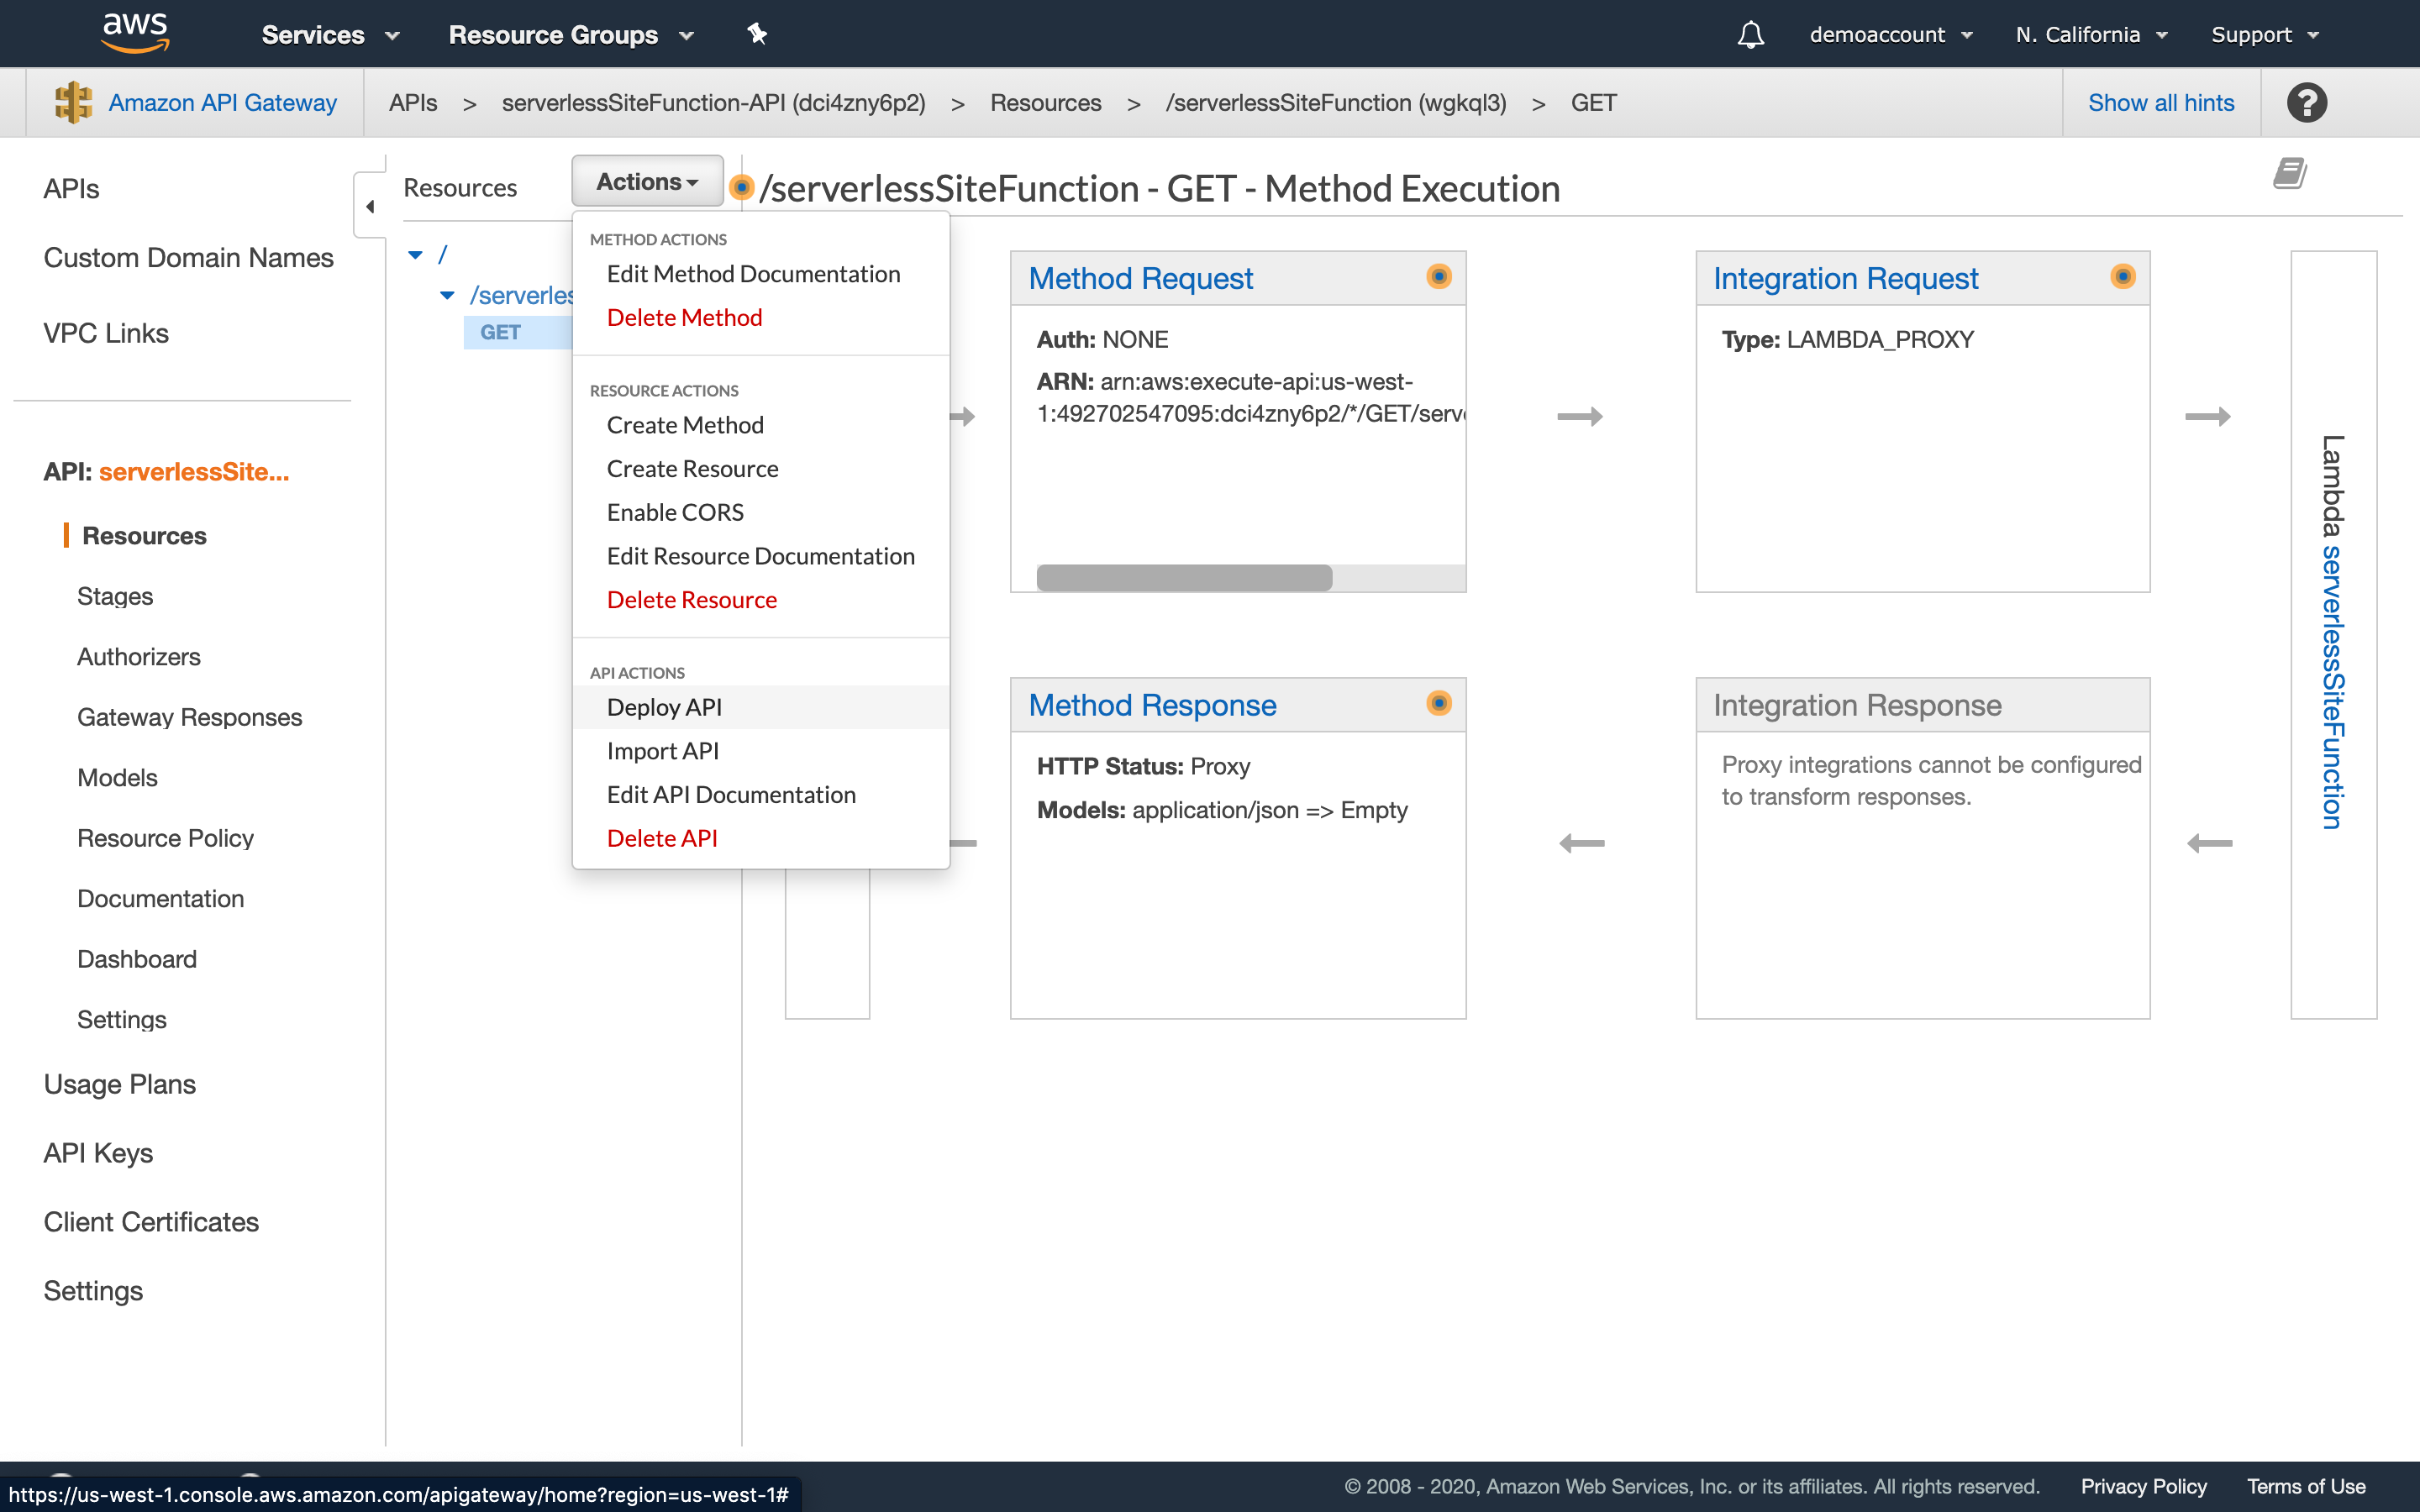Viewport: 2420px width, 1512px height.
Task: Open API Keys in the sidebar
Action: pos(98,1154)
